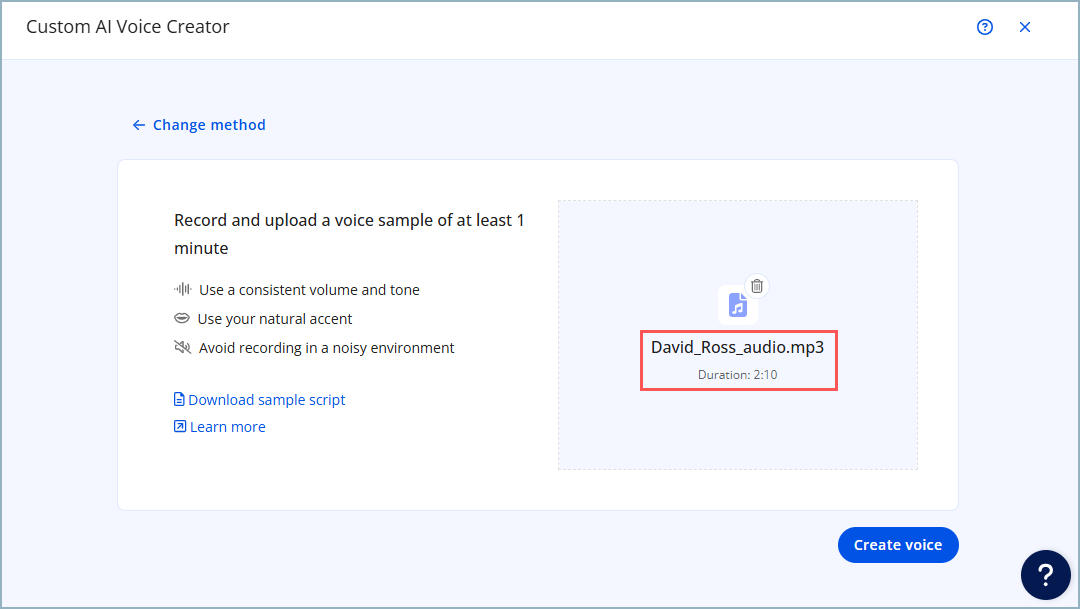This screenshot has height=609, width=1080.
Task: Delete the uploaded audio with trash icon
Action: [757, 286]
